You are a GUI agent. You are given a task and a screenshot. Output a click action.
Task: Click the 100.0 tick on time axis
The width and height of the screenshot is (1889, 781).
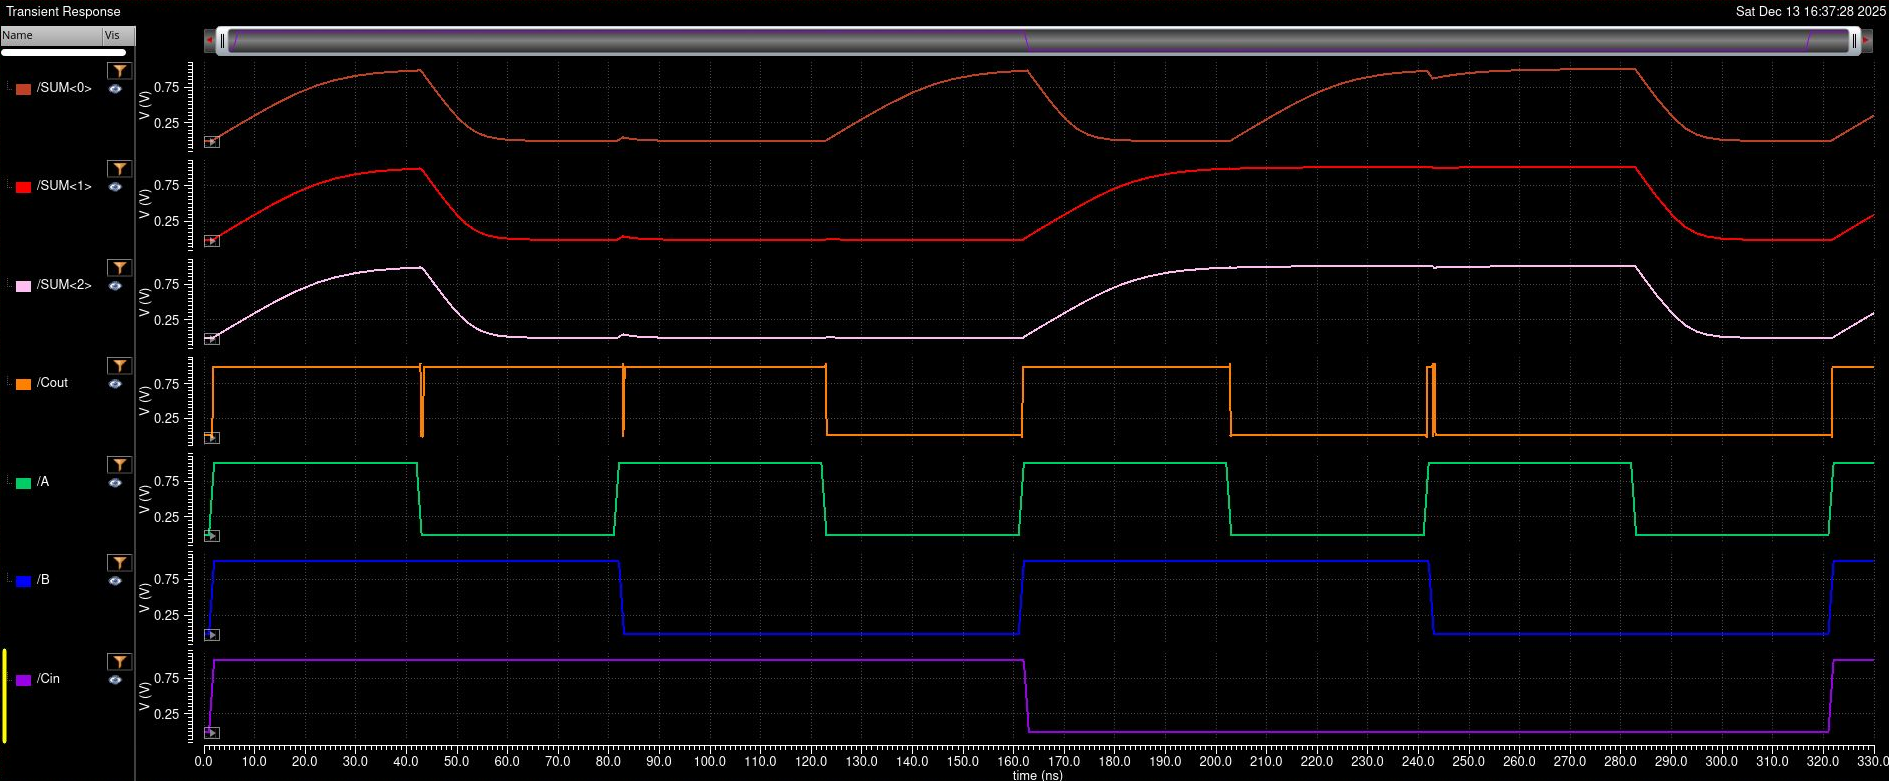pos(710,762)
